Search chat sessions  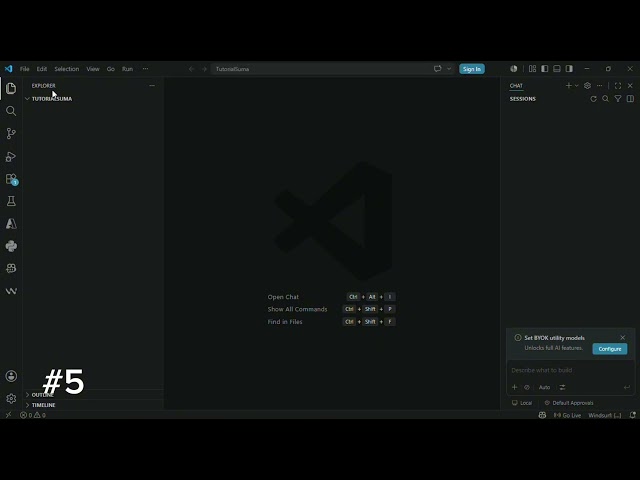(x=606, y=99)
